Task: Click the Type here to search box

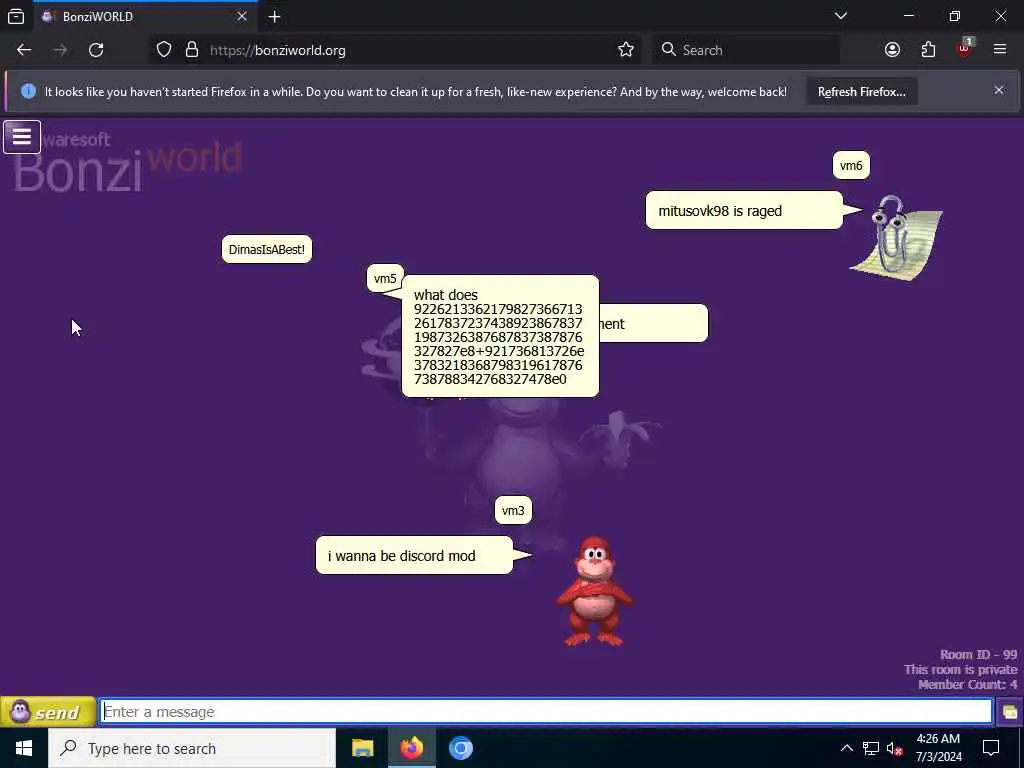Action: (x=192, y=748)
